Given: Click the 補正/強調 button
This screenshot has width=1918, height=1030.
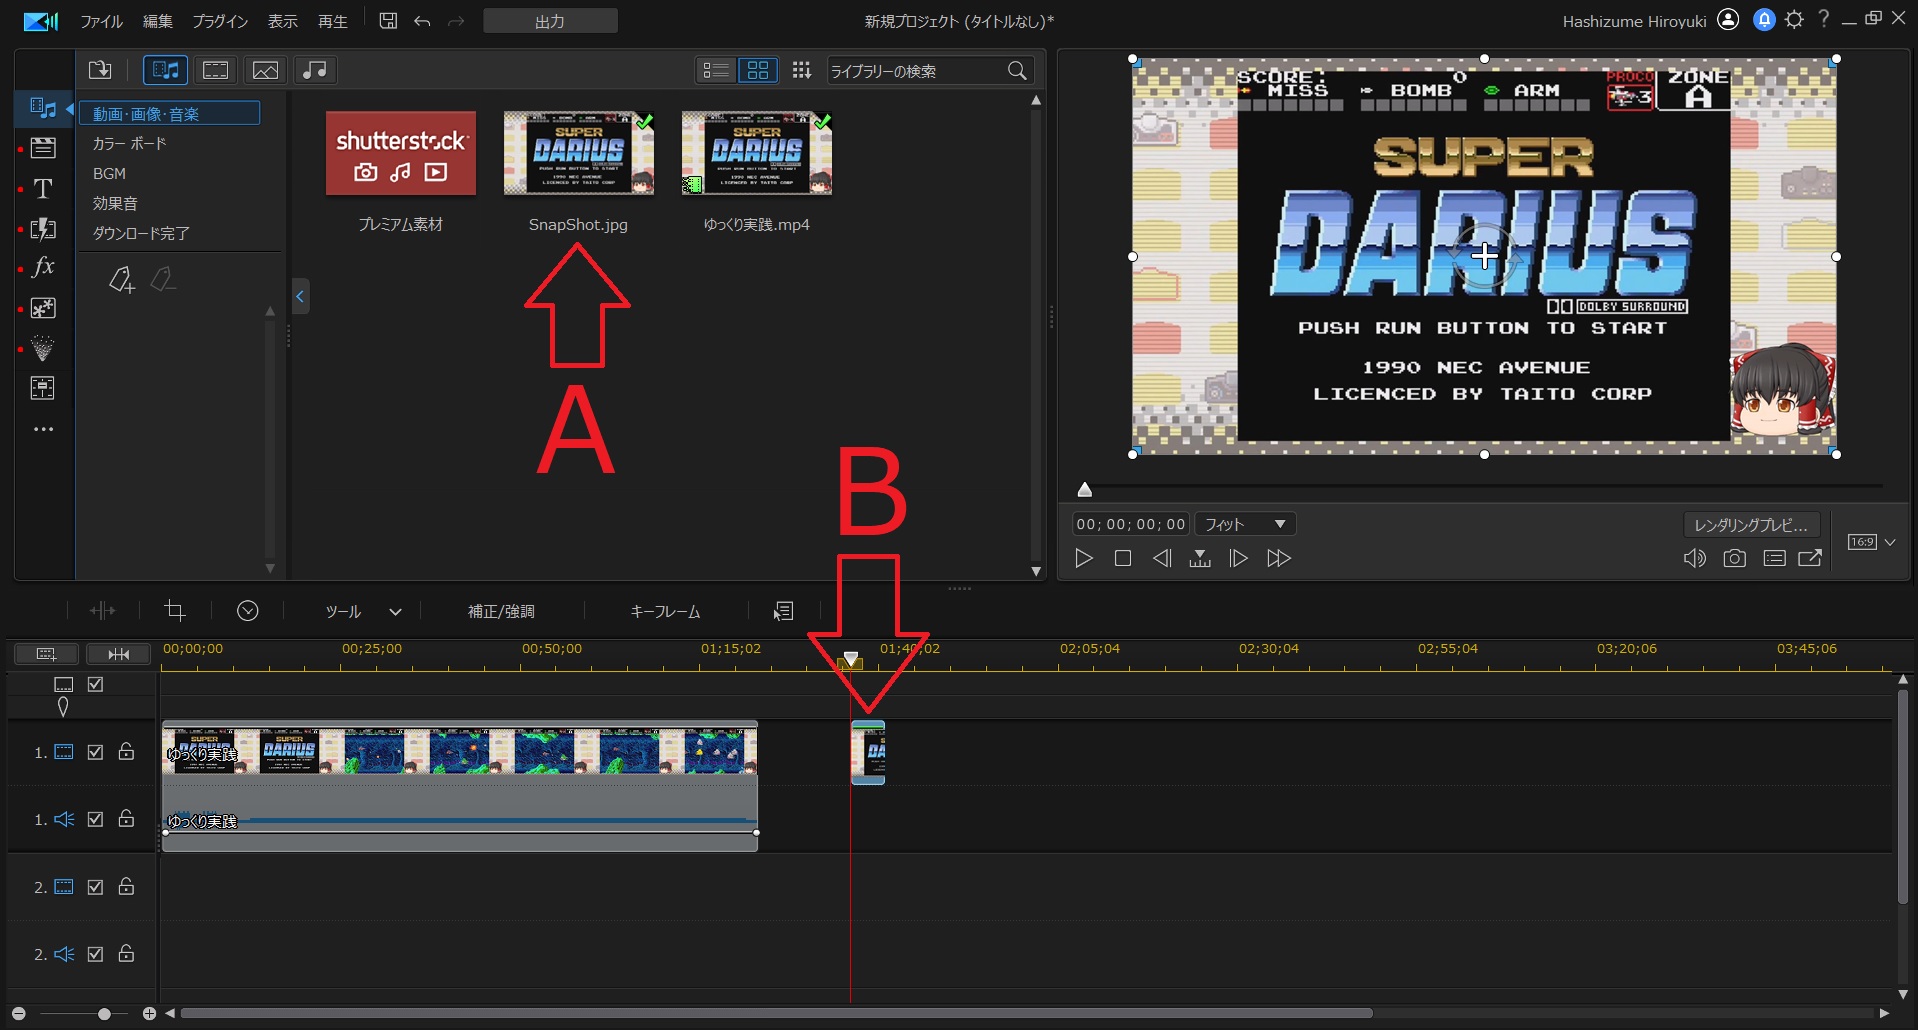Looking at the screenshot, I should click(501, 611).
